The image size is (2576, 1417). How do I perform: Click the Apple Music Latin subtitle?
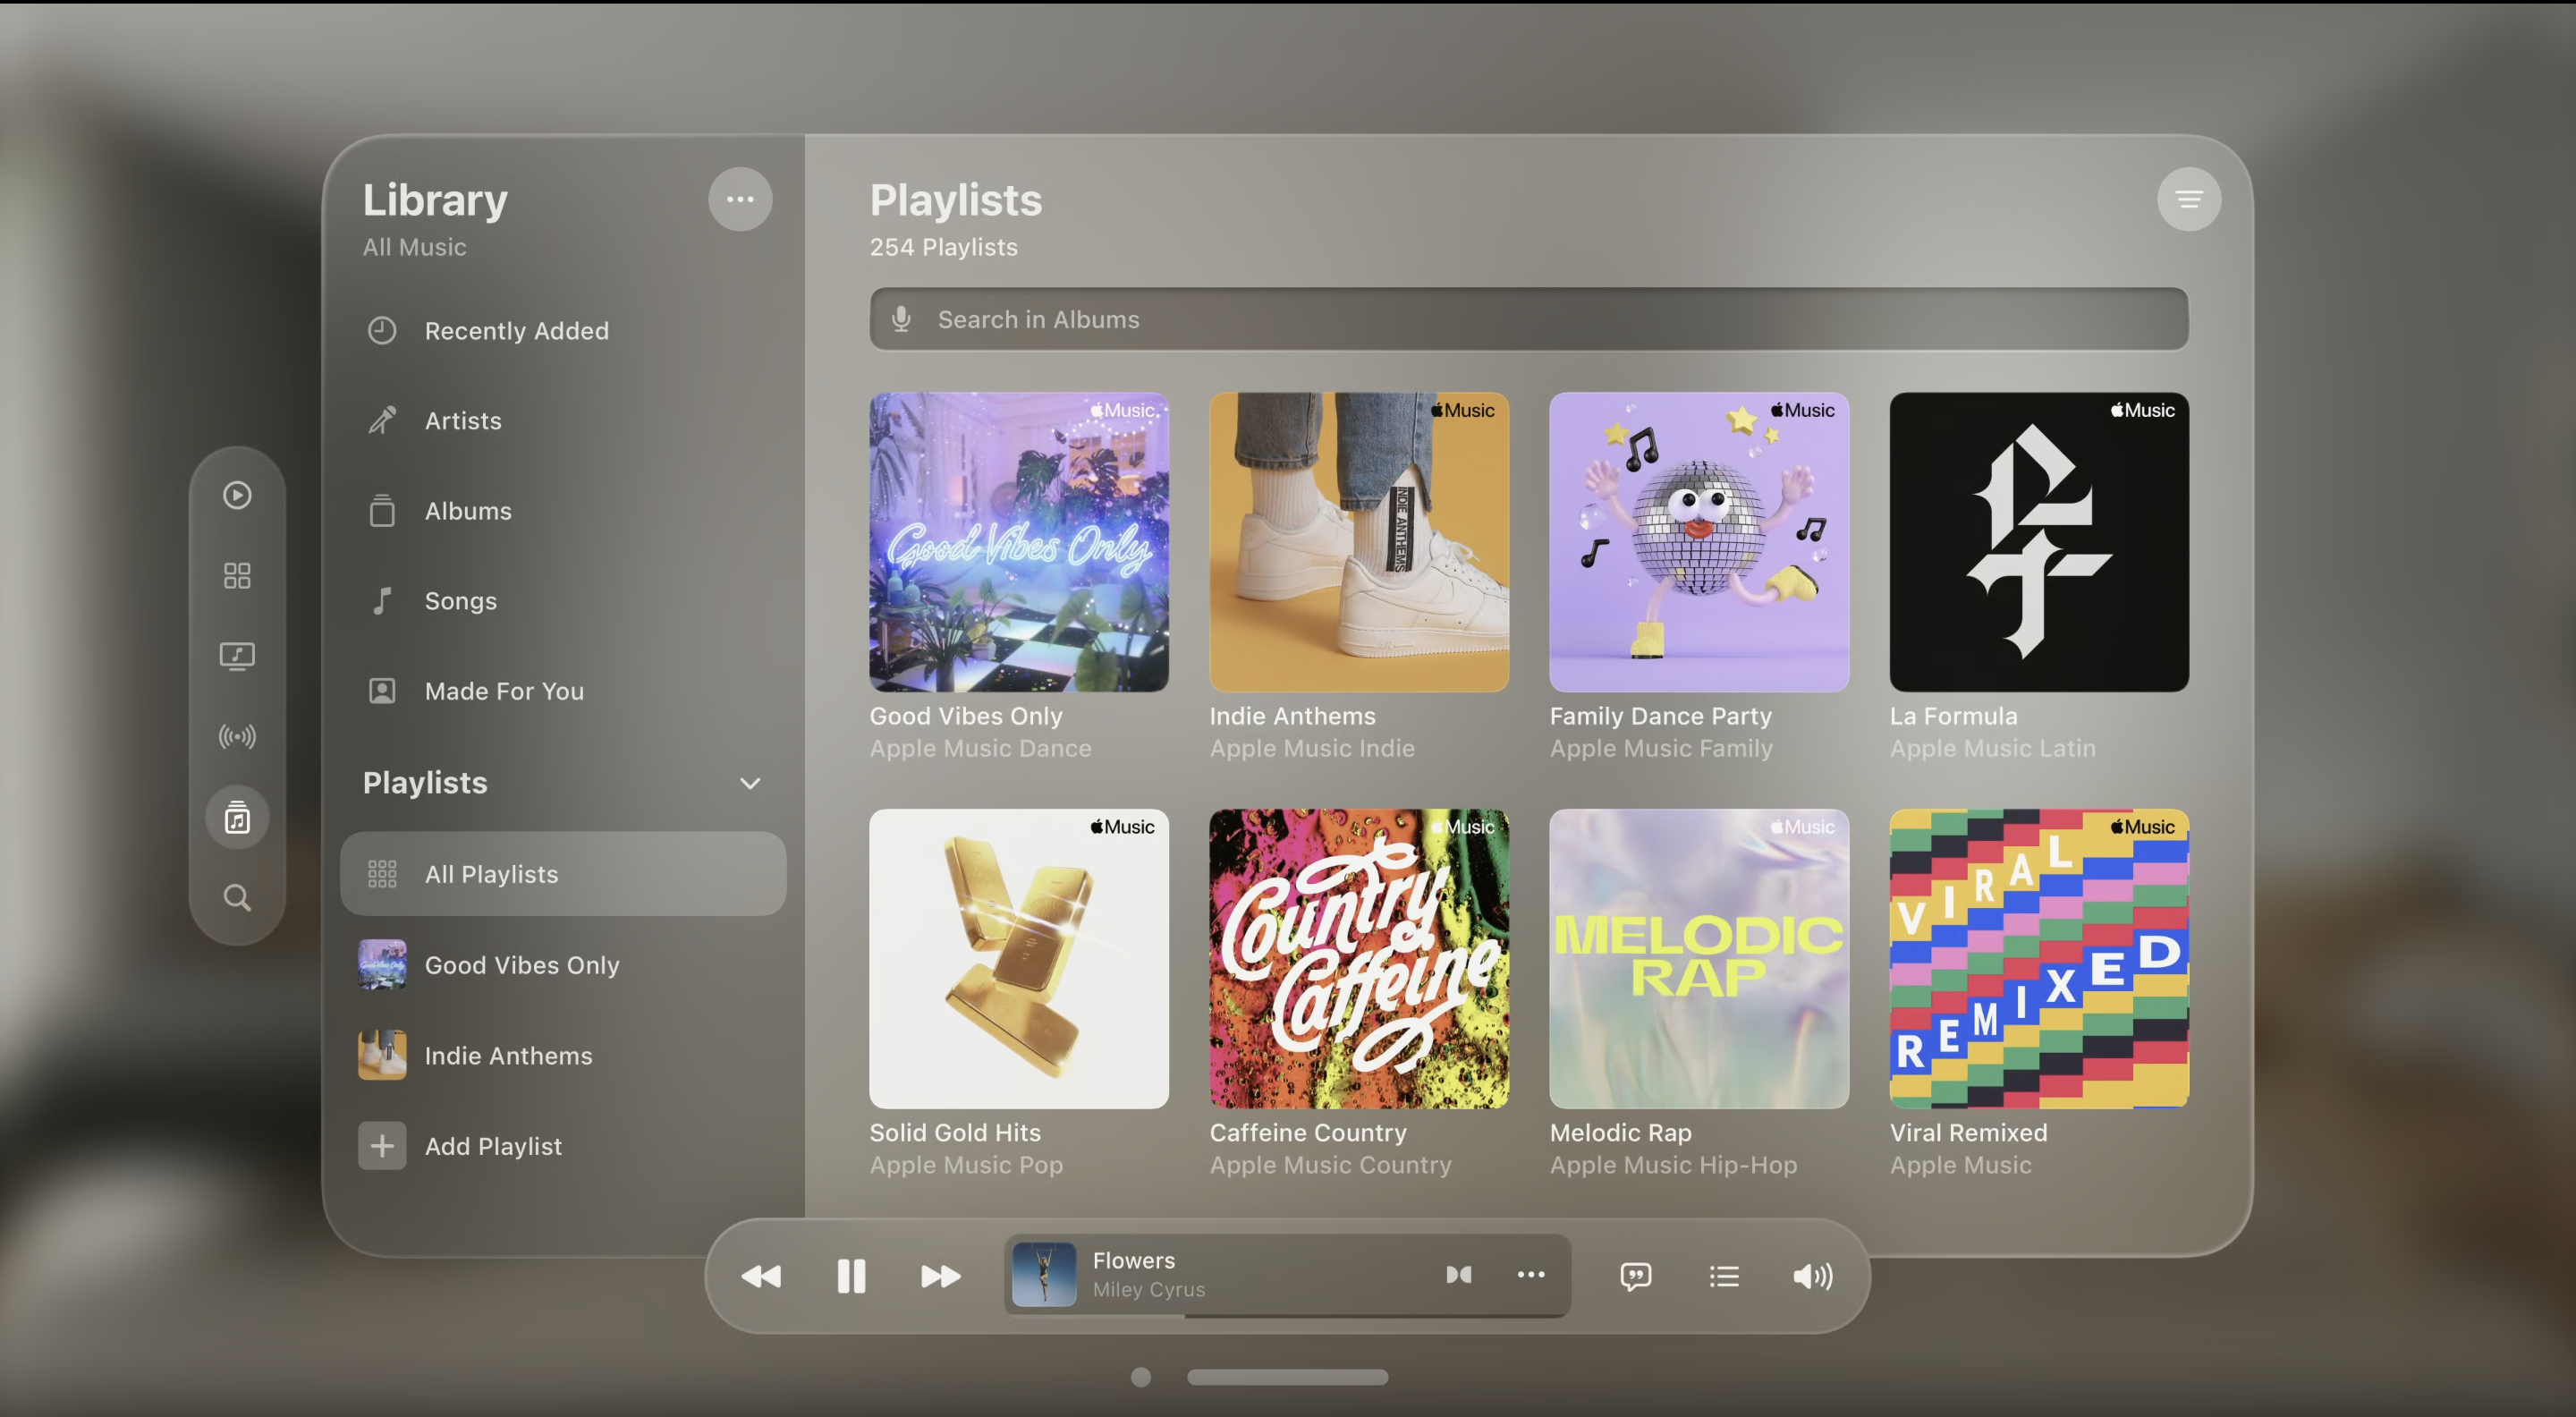1993,748
